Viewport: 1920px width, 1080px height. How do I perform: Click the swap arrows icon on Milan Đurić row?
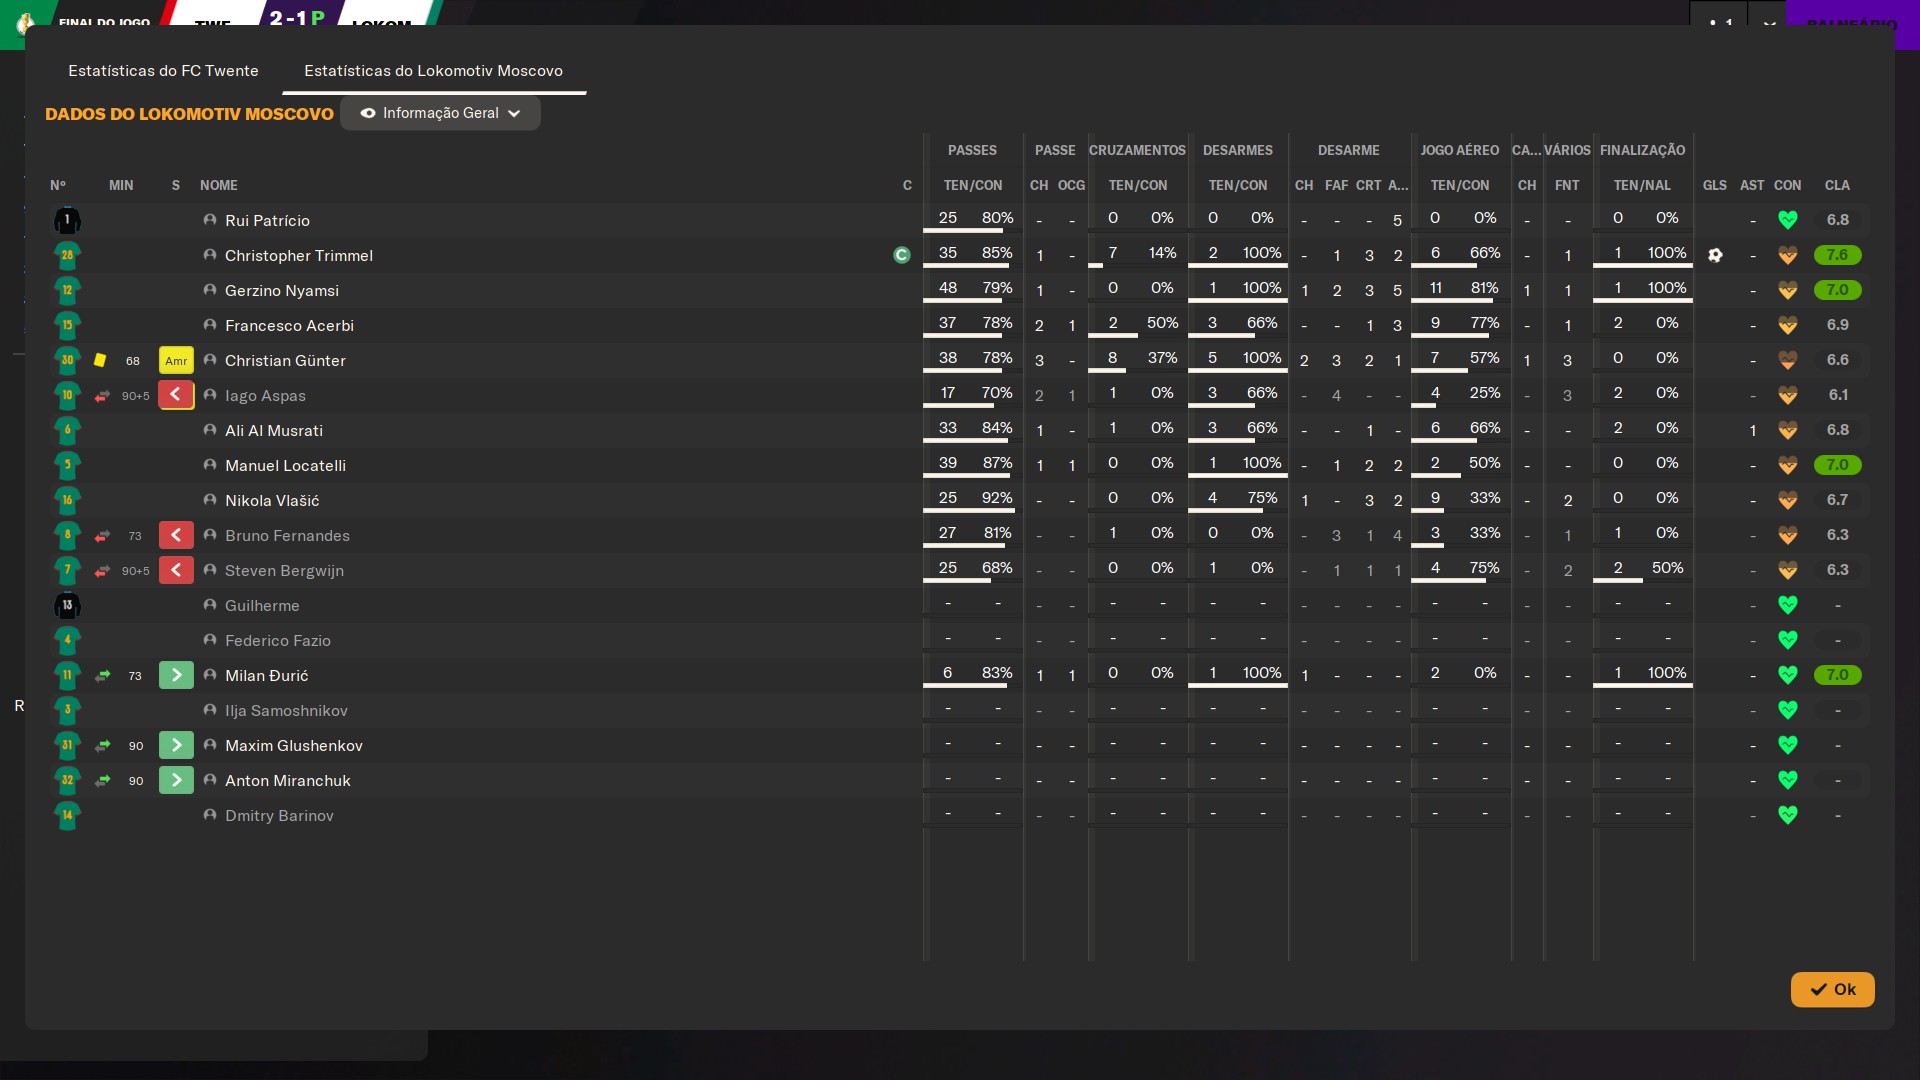tap(102, 676)
